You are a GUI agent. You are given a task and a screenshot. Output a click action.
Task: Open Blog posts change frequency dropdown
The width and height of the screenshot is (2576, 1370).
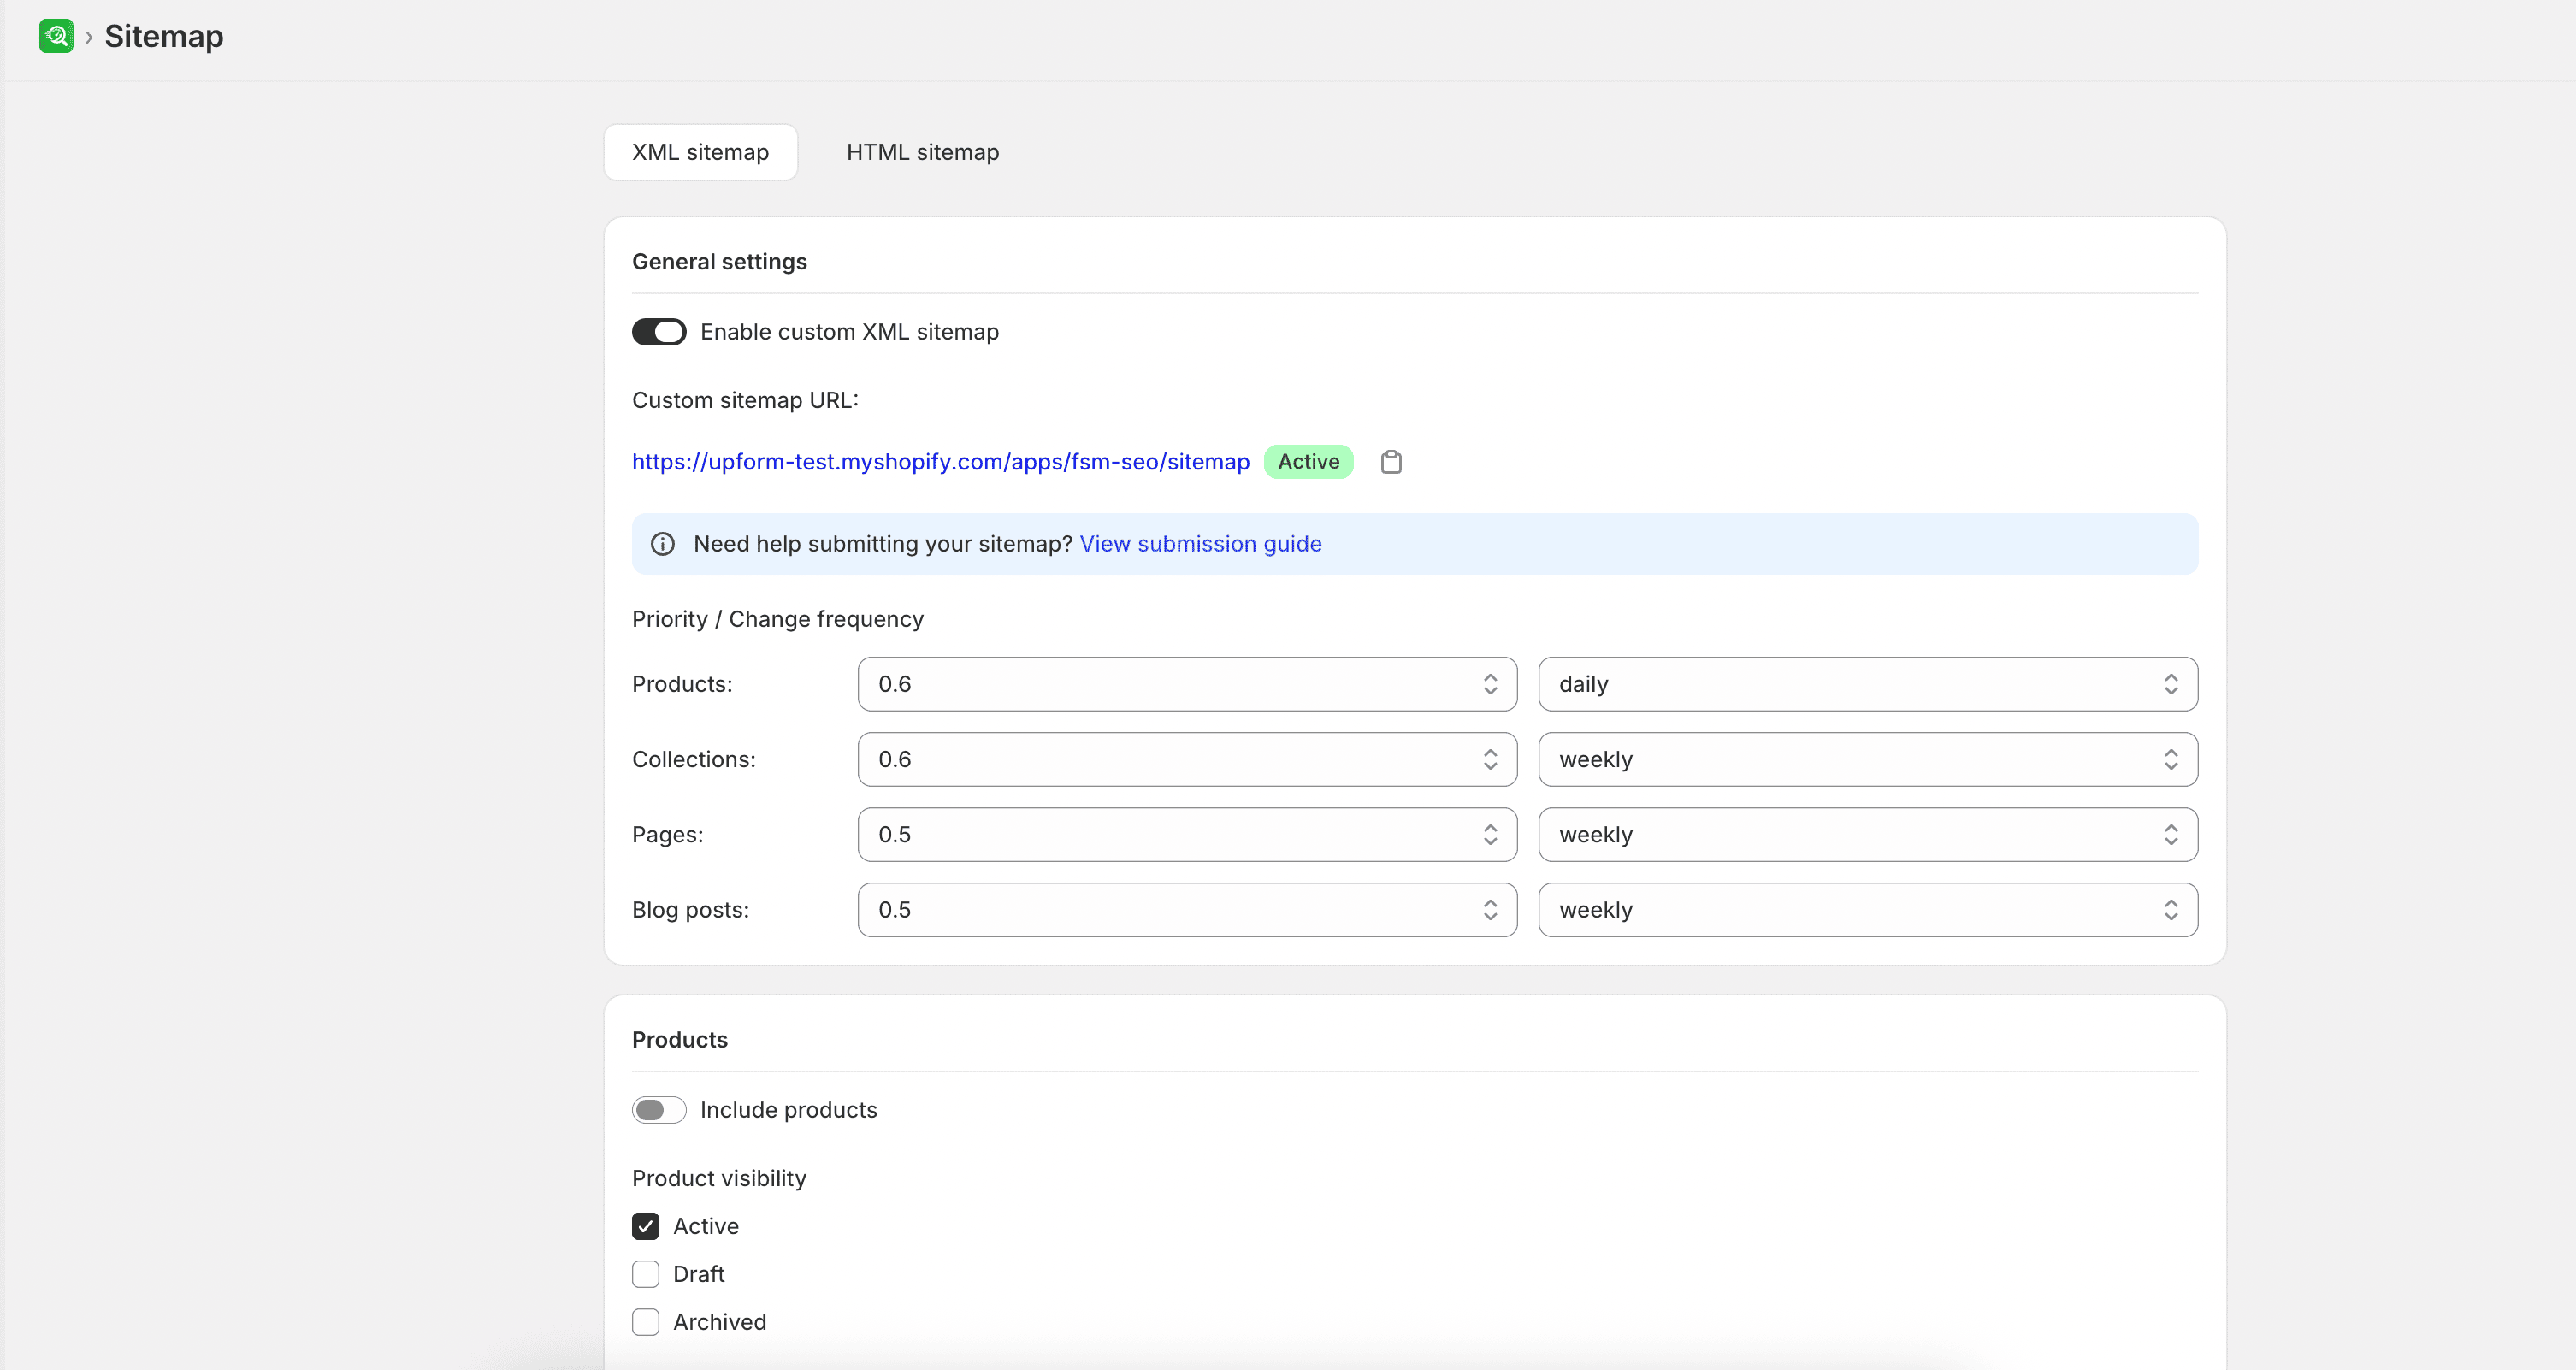pos(1868,910)
